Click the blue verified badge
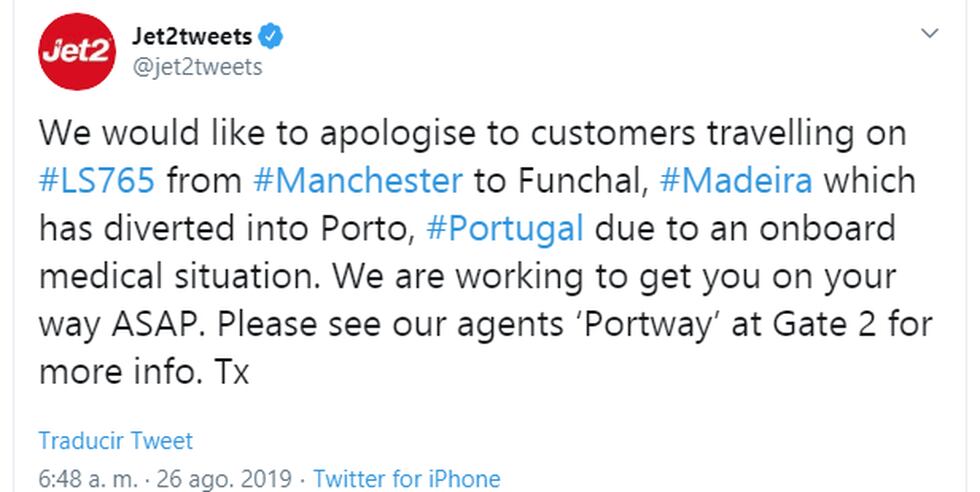Viewport: 980px width, 492px height. 272,38
